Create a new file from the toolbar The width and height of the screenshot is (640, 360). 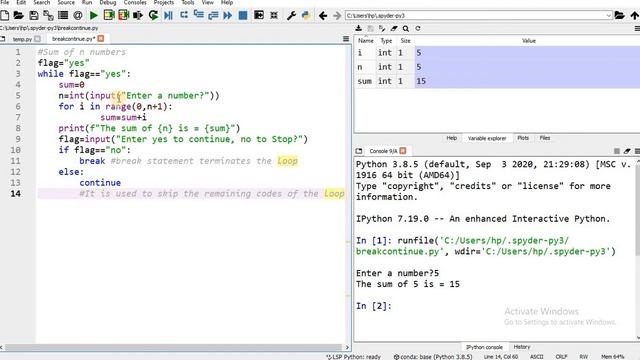(4, 16)
